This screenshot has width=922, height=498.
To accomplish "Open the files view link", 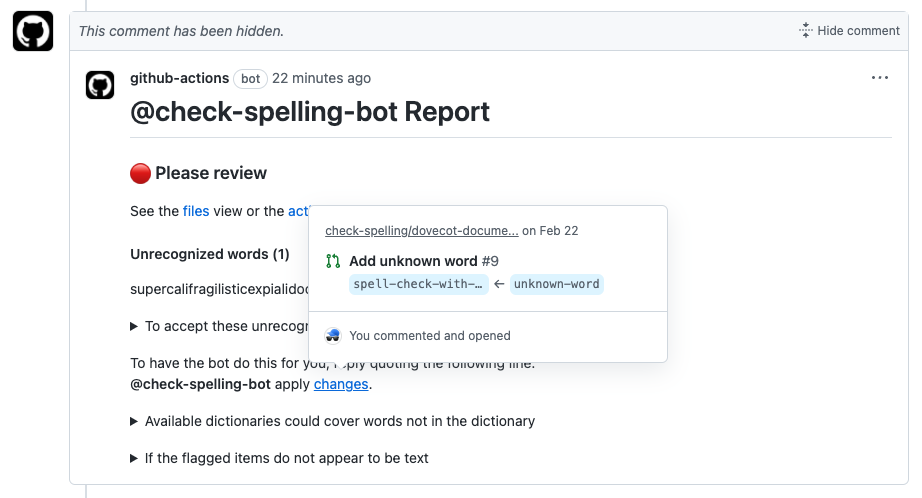I will coord(196,211).
